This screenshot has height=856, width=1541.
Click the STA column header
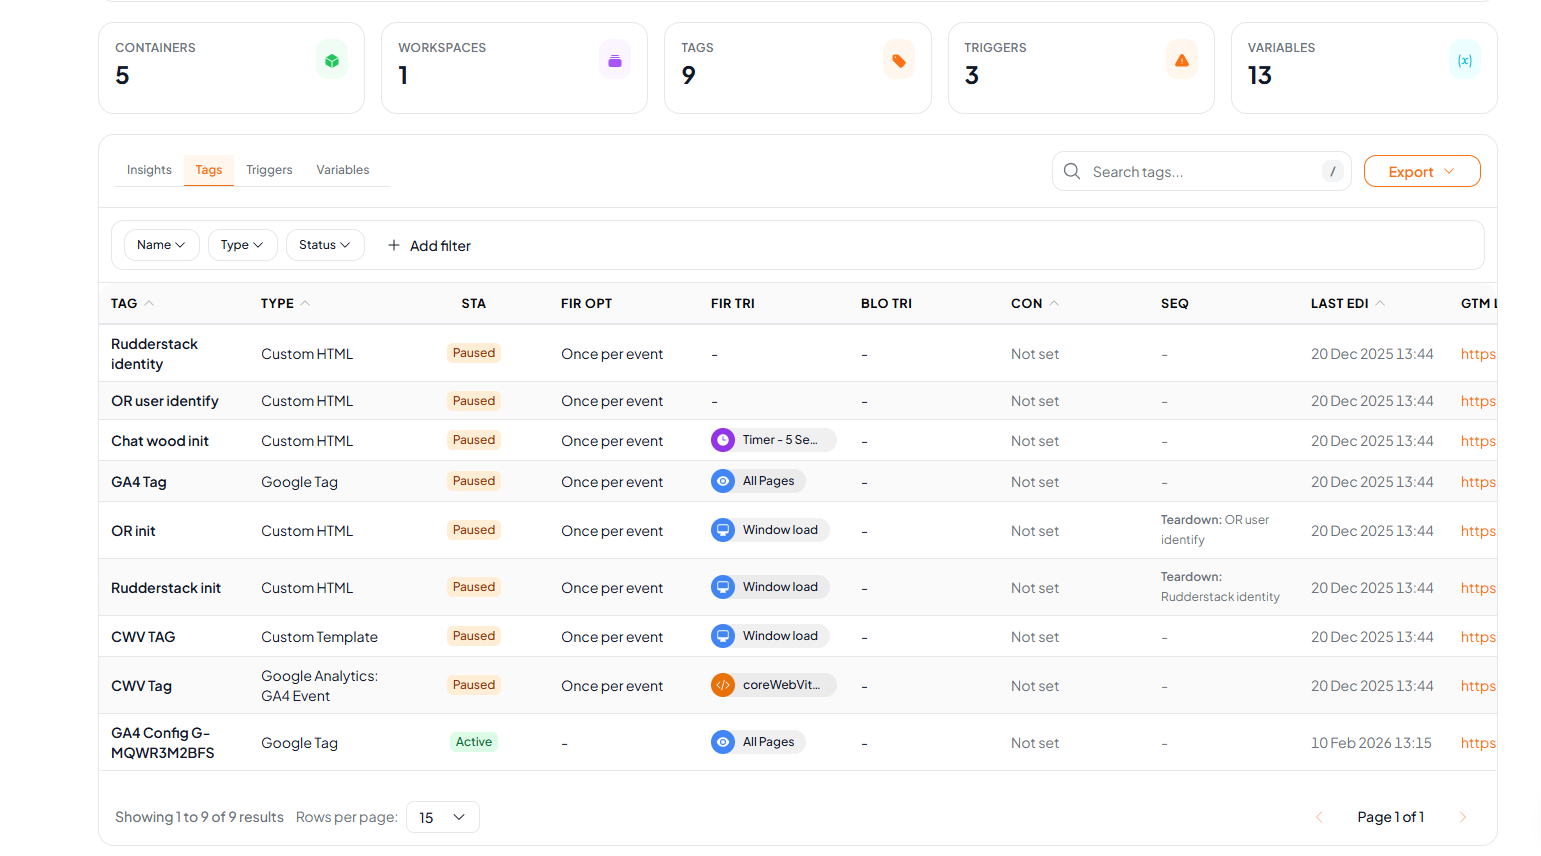click(x=474, y=303)
